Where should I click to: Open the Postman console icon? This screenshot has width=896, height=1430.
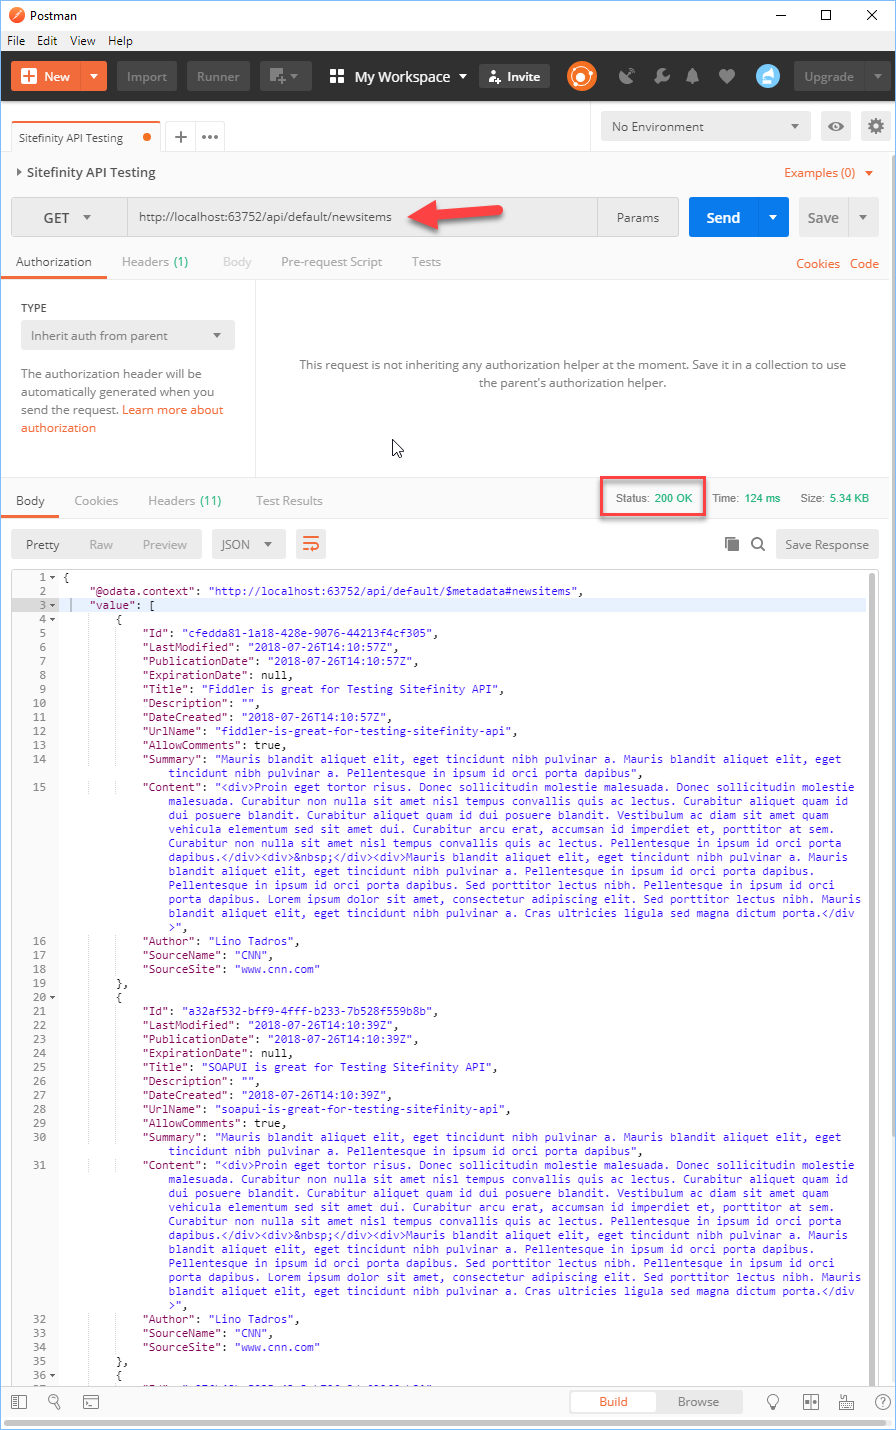point(90,1402)
